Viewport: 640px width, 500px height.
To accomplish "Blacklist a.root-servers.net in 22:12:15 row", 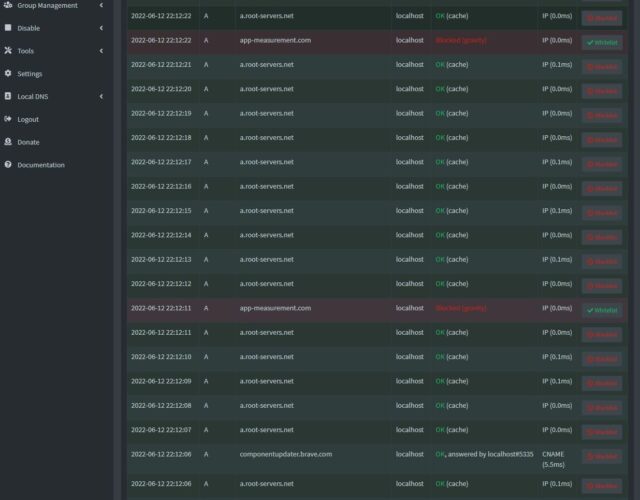I will click(602, 213).
